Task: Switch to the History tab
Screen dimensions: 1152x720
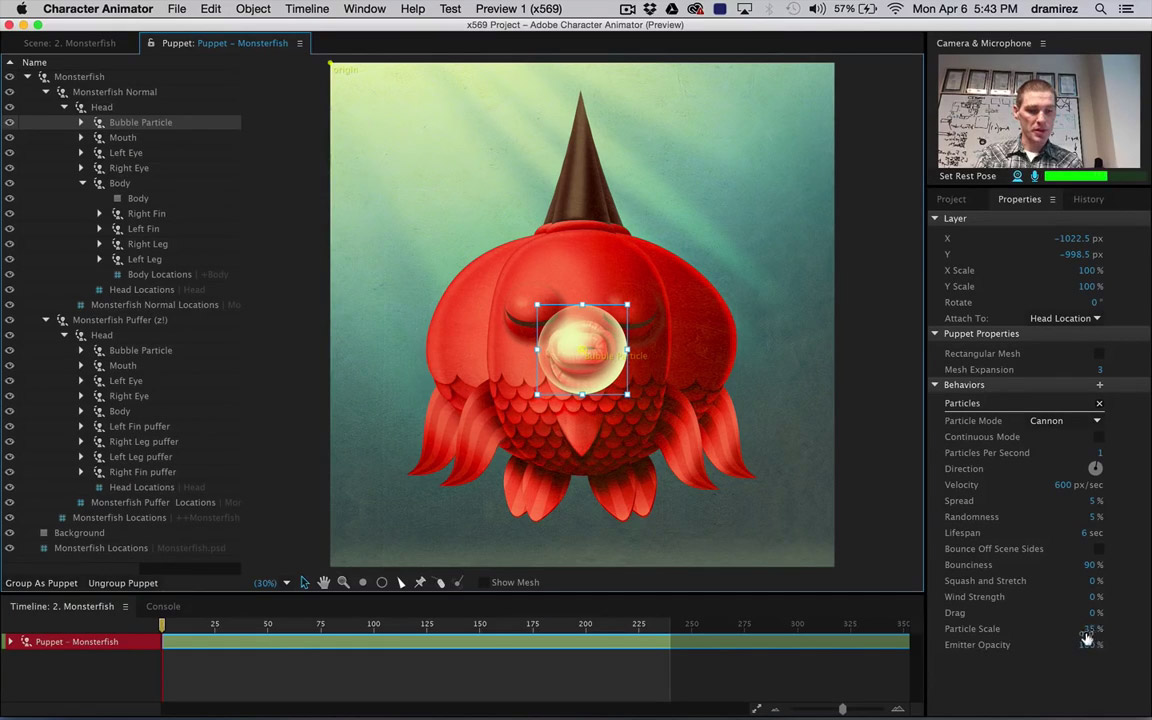Action: pyautogui.click(x=1088, y=199)
